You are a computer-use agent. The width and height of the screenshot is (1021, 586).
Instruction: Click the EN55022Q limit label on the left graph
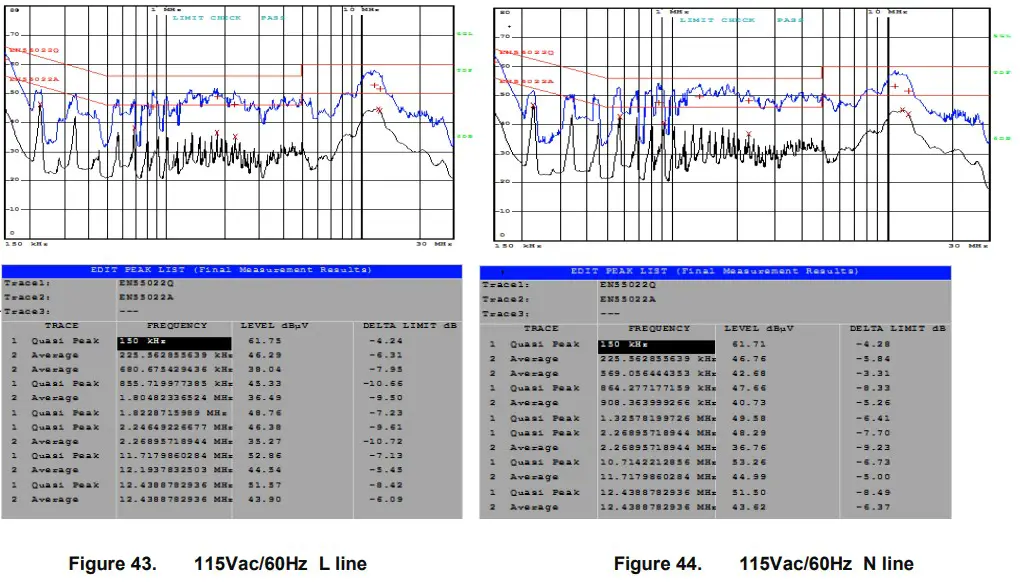(35, 50)
